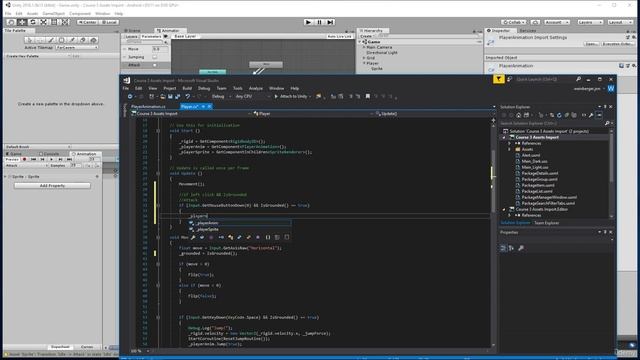Image resolution: width=640 pixels, height=360 pixels.
Task: Click Auto Live Link in Animator
Action: [x=339, y=36]
